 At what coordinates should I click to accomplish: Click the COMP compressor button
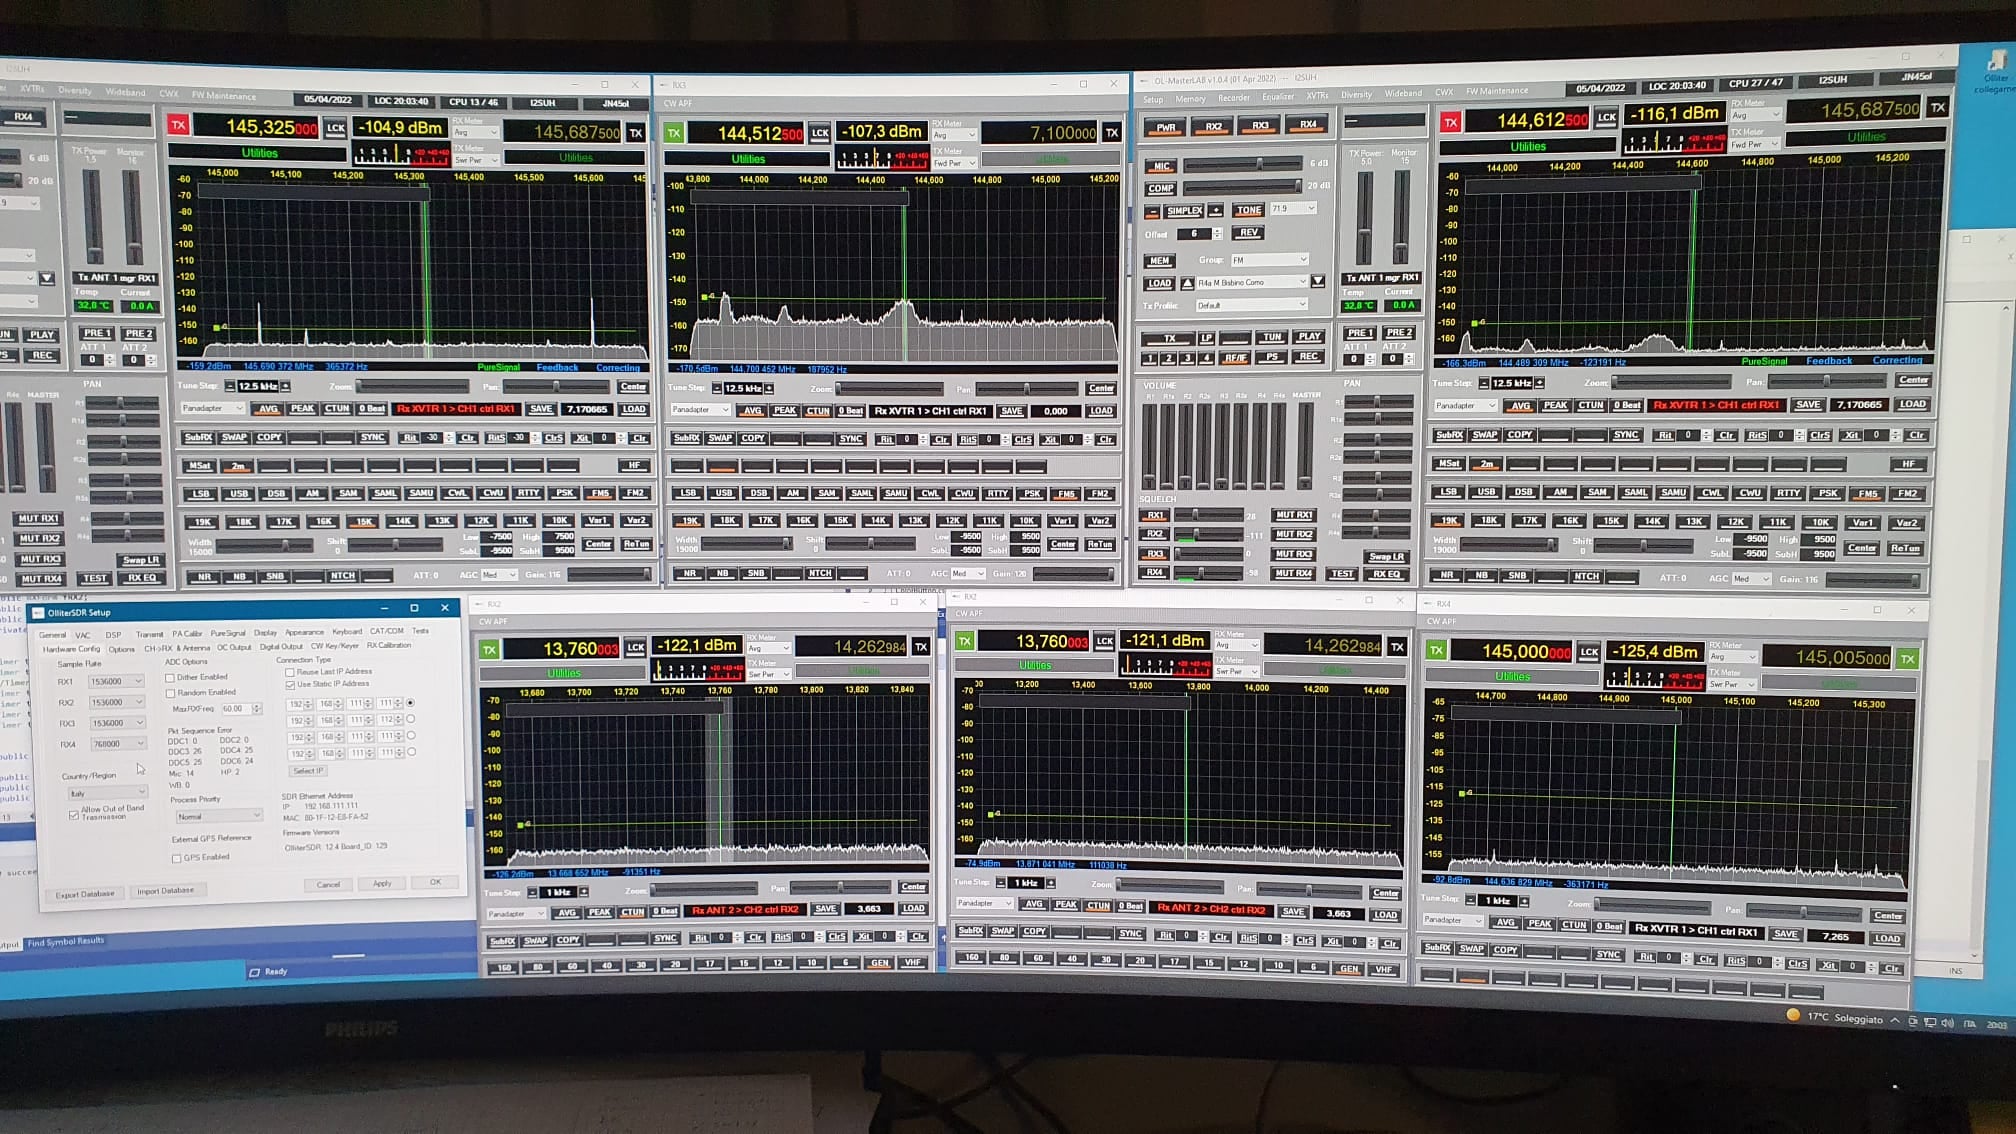click(1160, 188)
